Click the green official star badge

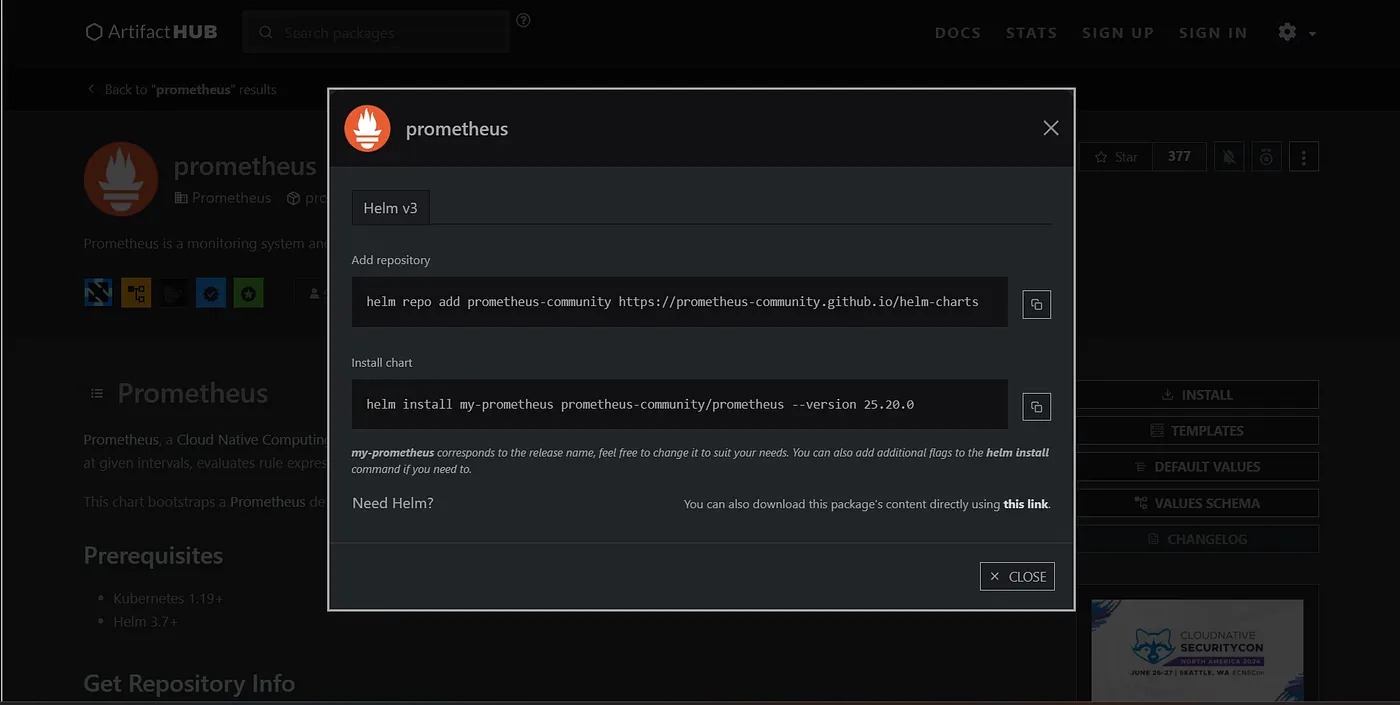coord(249,293)
